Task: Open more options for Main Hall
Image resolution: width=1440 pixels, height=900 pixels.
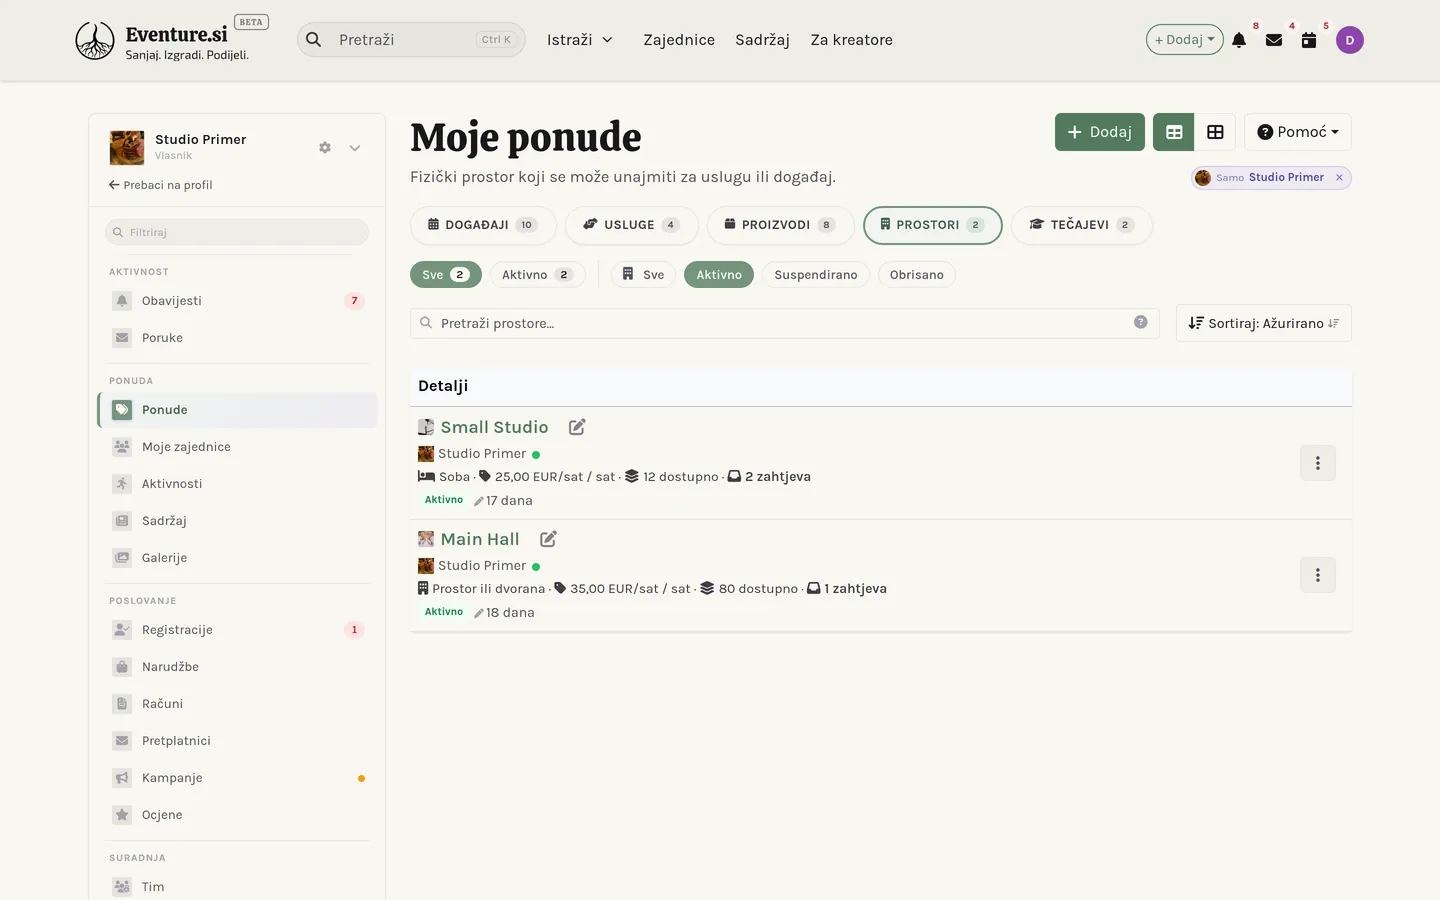Action: [x=1318, y=575]
